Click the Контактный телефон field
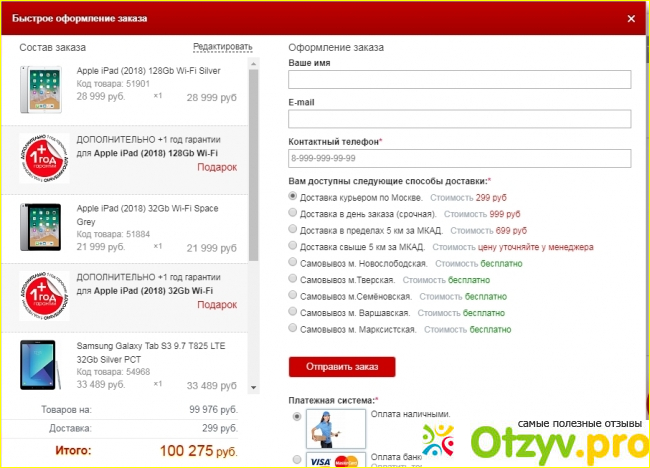 tap(459, 158)
